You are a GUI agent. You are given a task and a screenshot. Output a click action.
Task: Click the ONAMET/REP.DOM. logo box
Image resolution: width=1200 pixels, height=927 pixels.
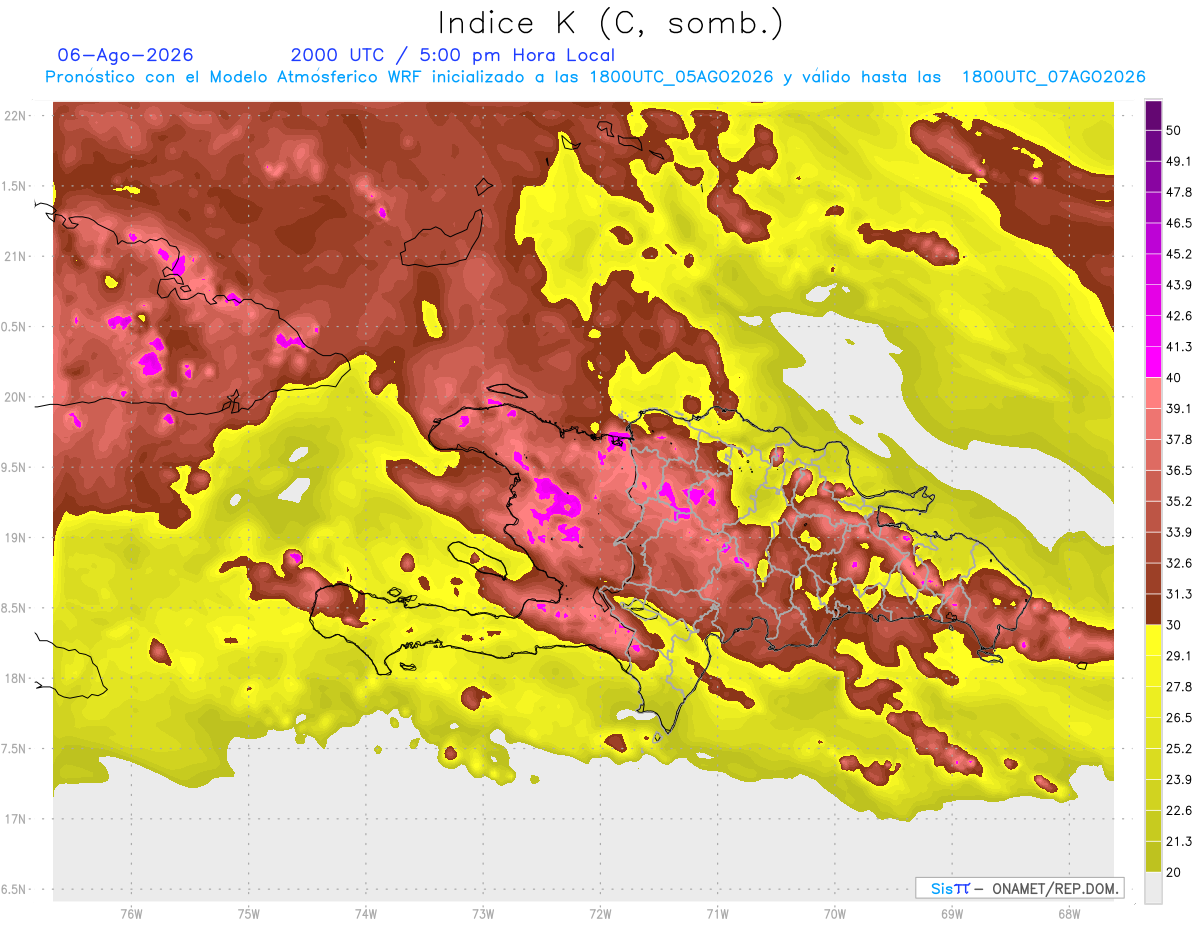pyautogui.click(x=1019, y=888)
